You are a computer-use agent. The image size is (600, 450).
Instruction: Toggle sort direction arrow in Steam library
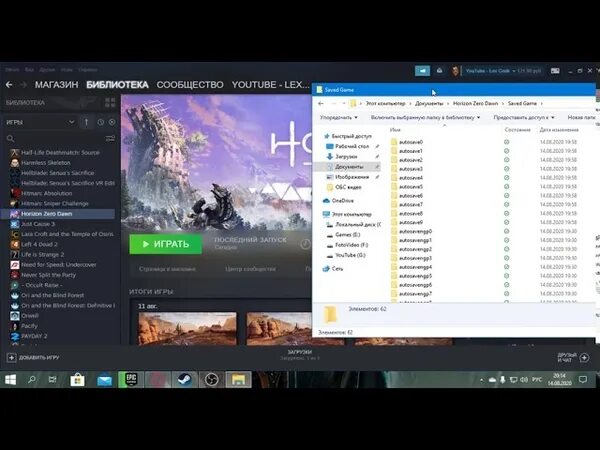tap(86, 122)
